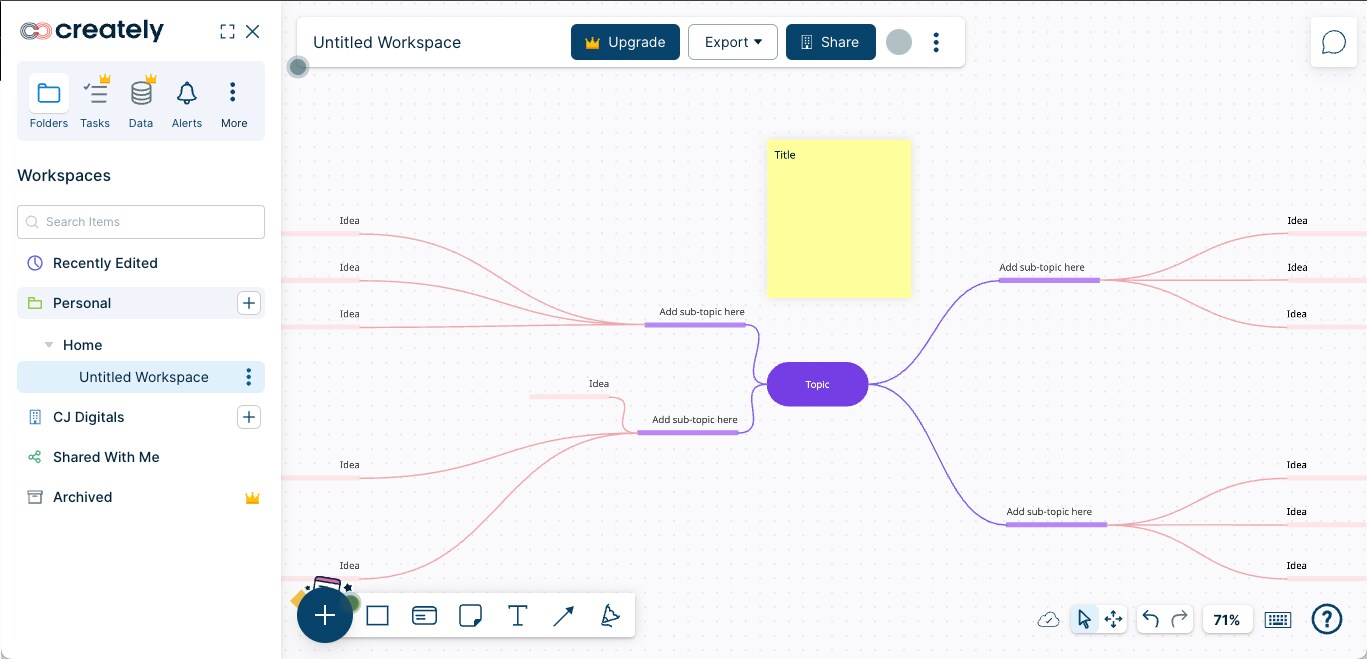Click the blue plus add shapes button

click(325, 615)
